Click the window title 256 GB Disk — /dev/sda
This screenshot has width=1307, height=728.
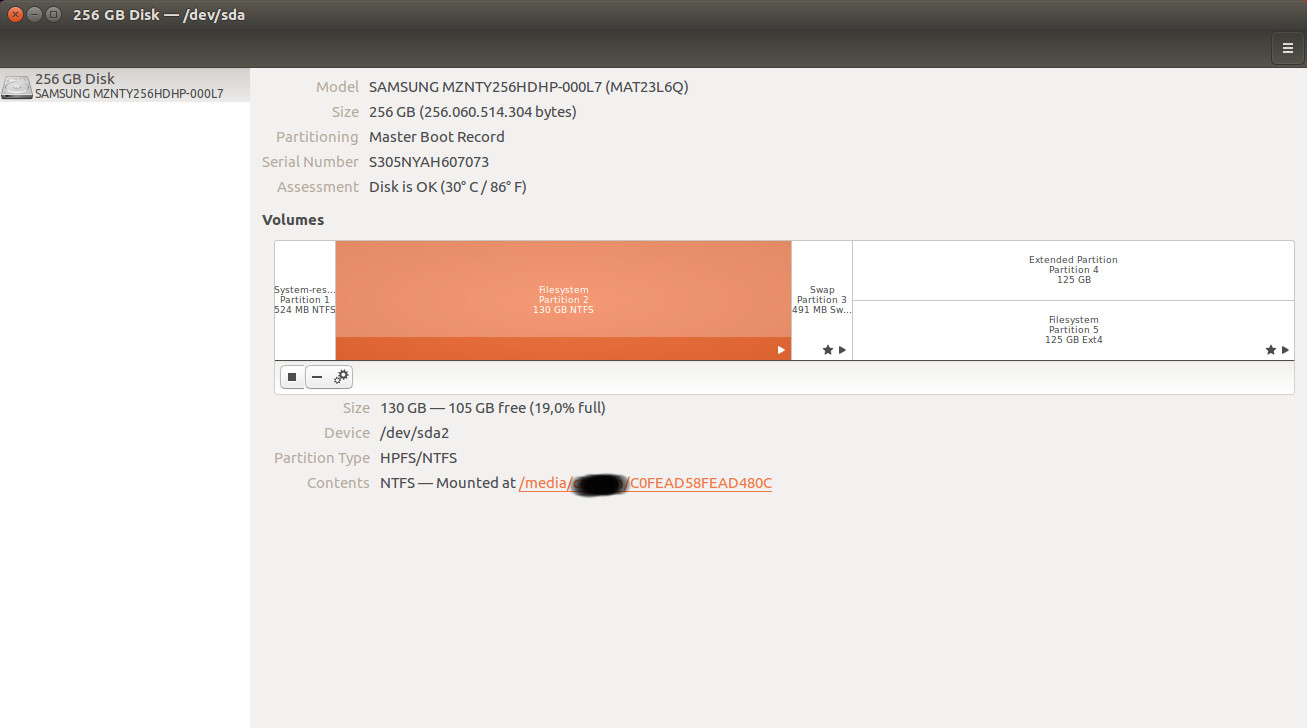click(159, 15)
